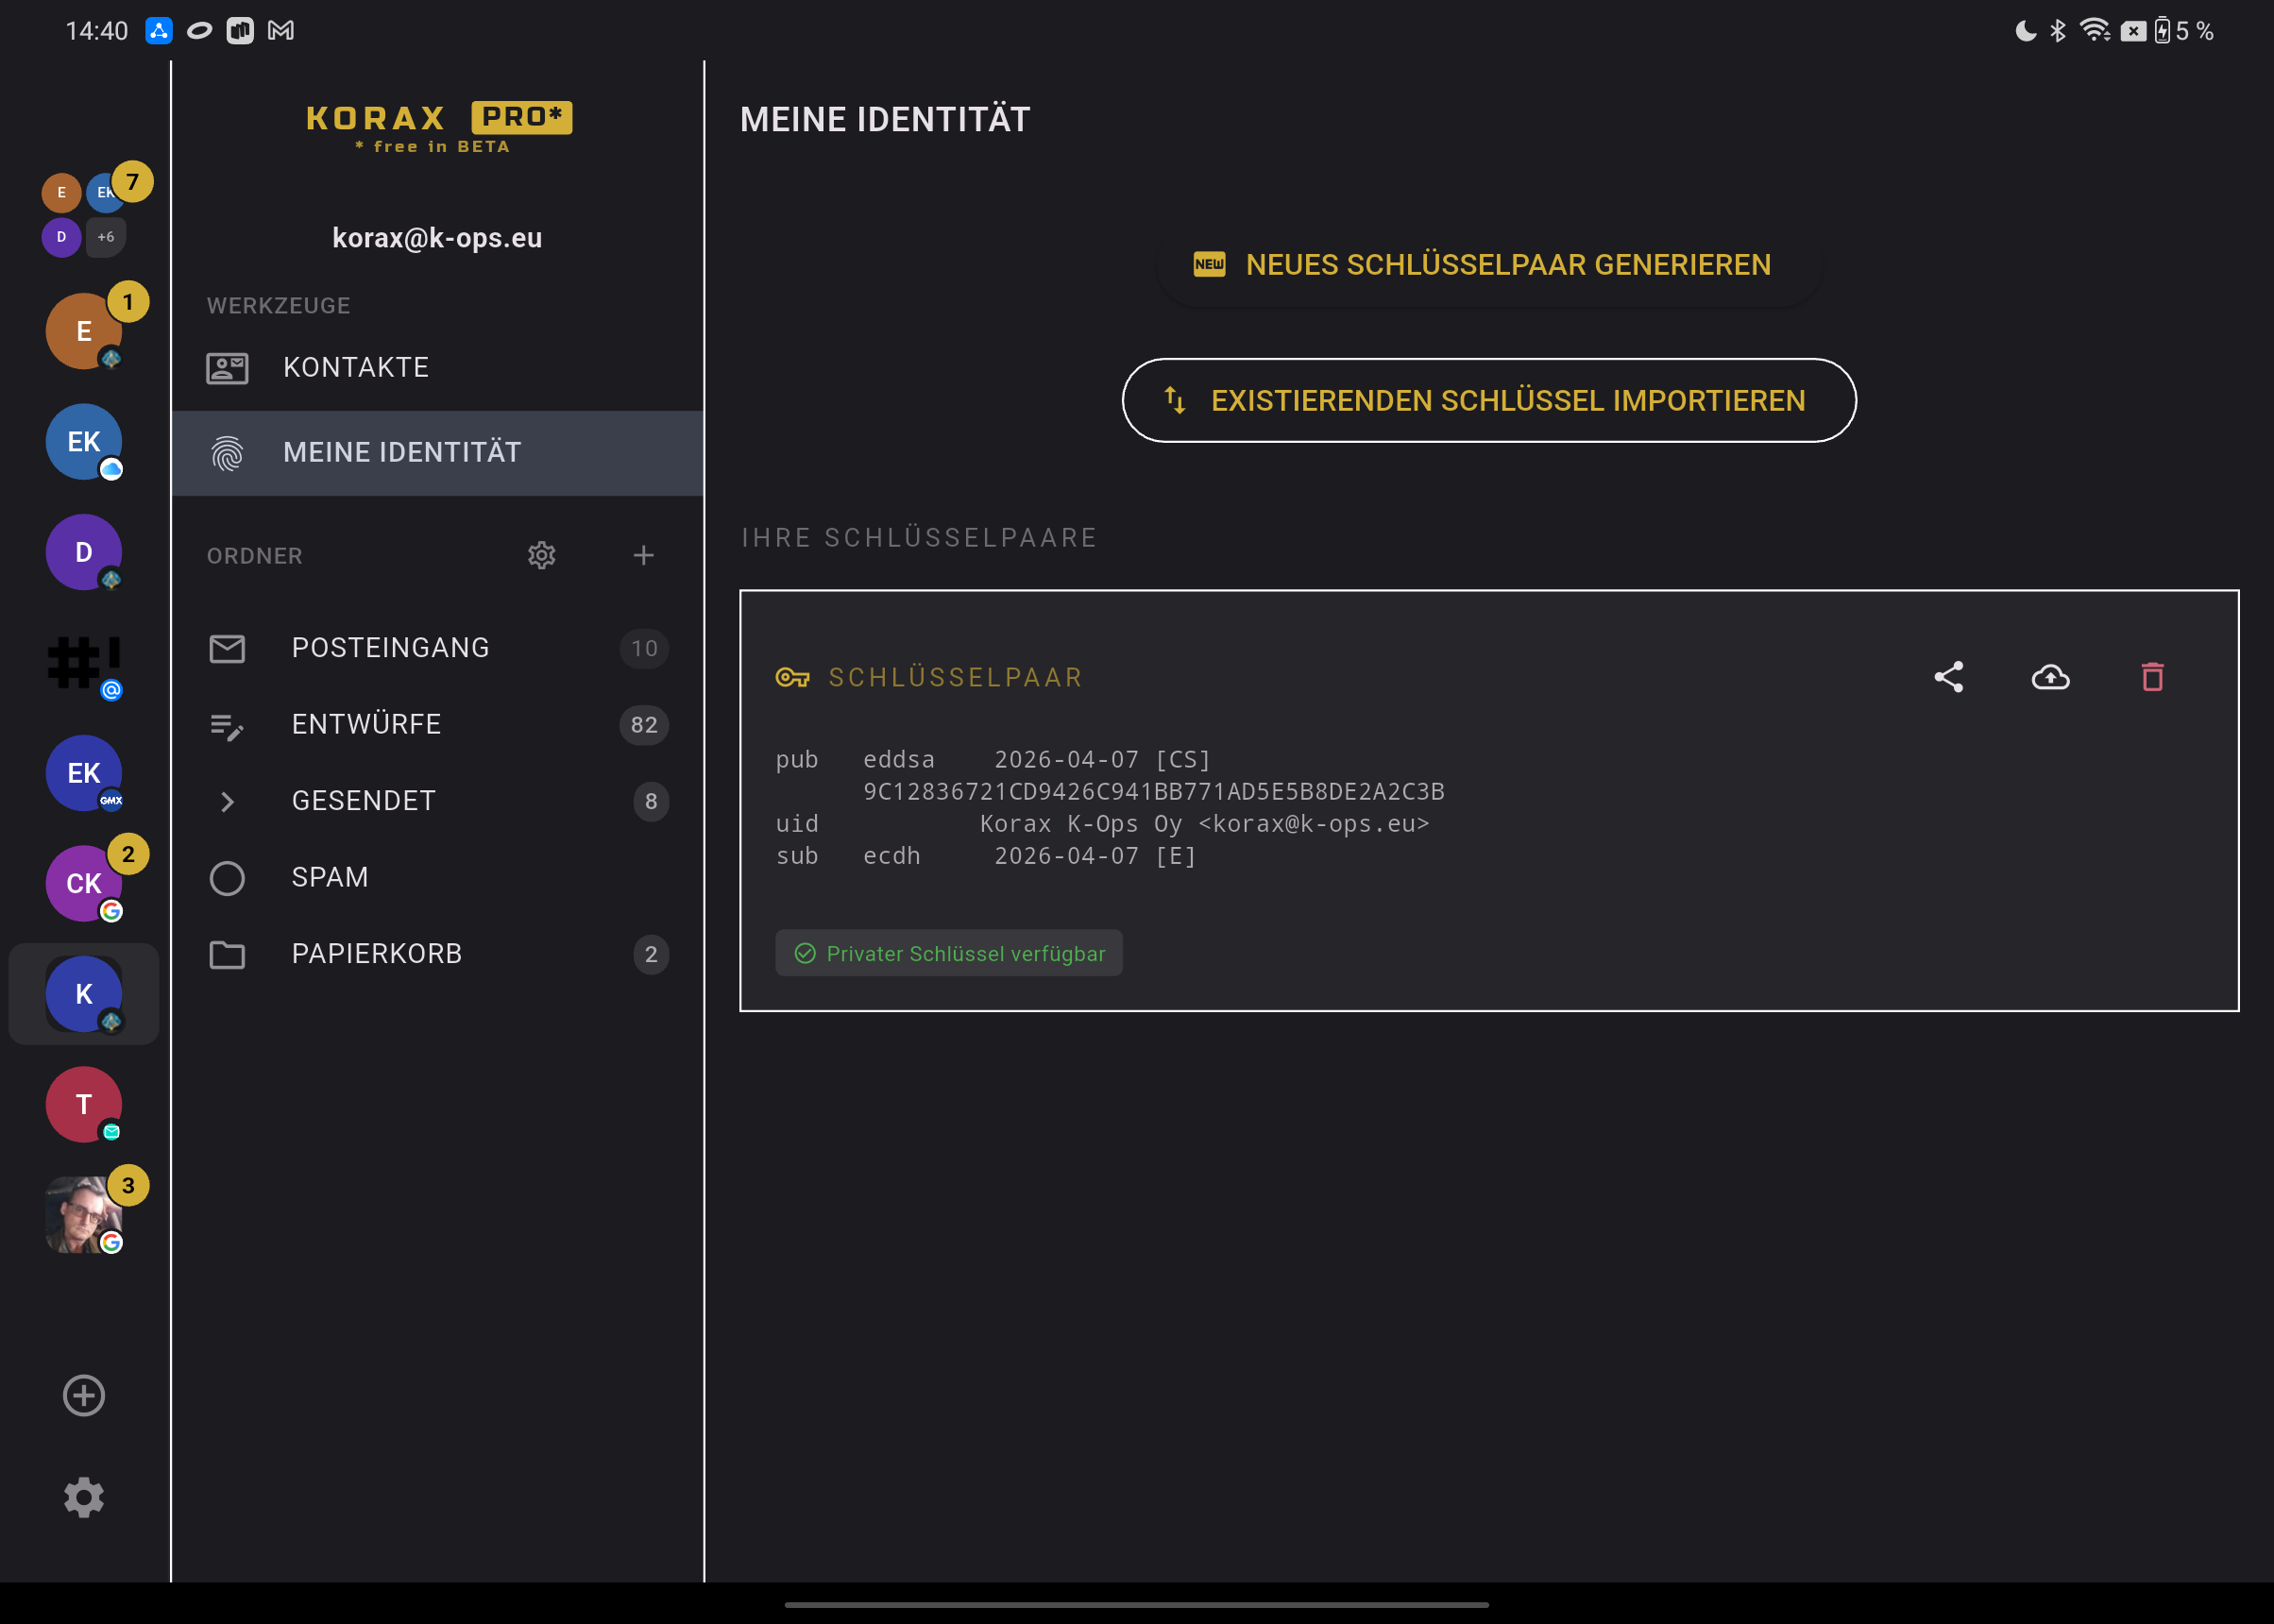Image resolution: width=2274 pixels, height=1624 pixels.
Task: Expand the Gesendet folder chevron
Action: coord(227,802)
